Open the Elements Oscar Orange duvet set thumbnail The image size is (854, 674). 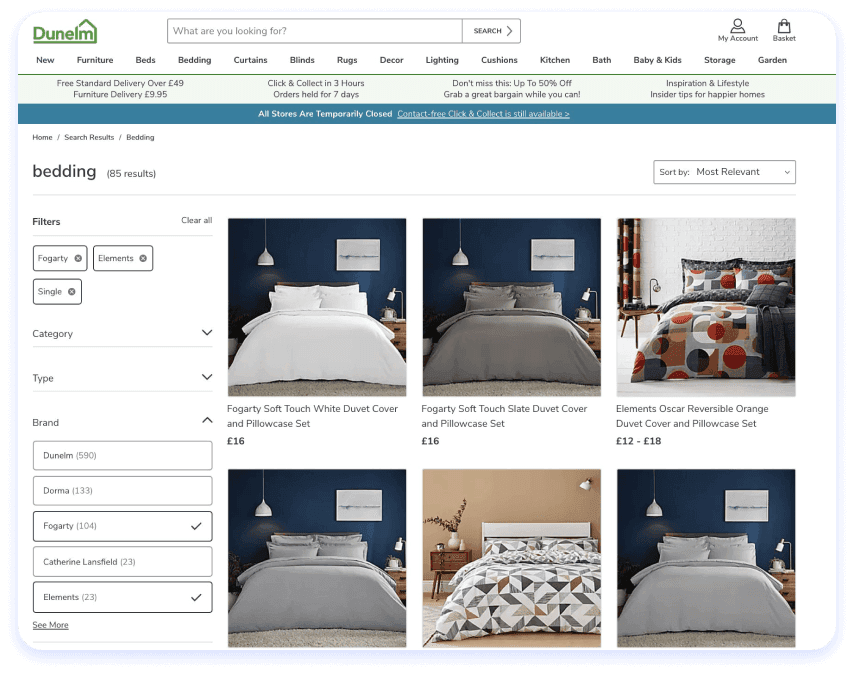click(706, 307)
